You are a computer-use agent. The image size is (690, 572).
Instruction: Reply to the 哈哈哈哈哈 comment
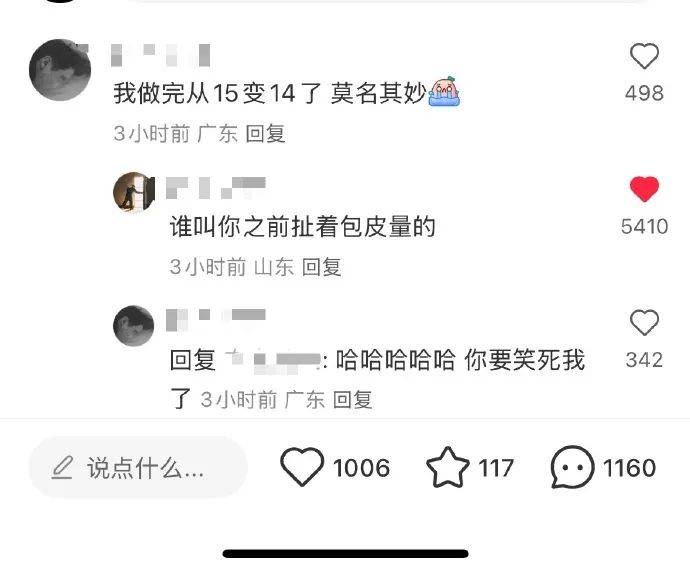pos(352,400)
